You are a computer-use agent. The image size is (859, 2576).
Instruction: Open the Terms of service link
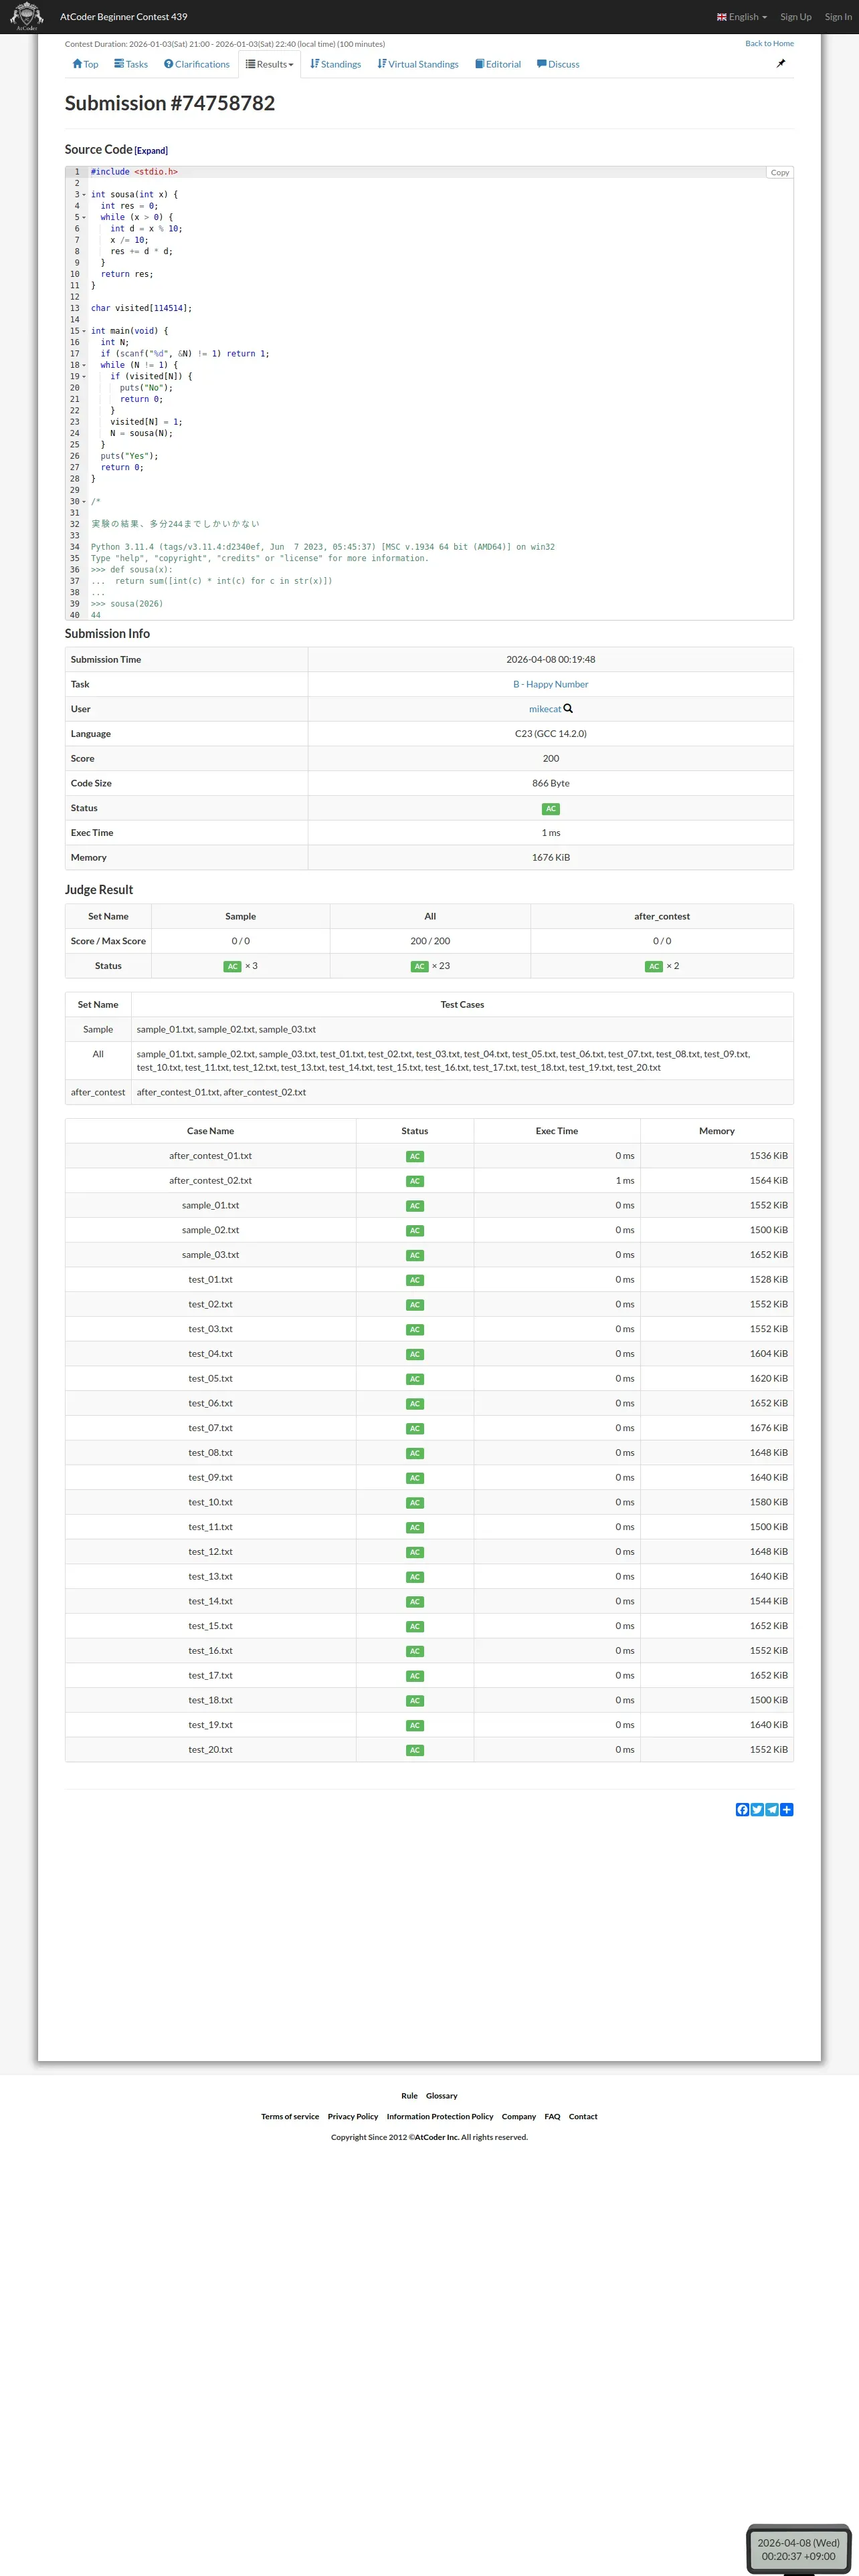(290, 2117)
